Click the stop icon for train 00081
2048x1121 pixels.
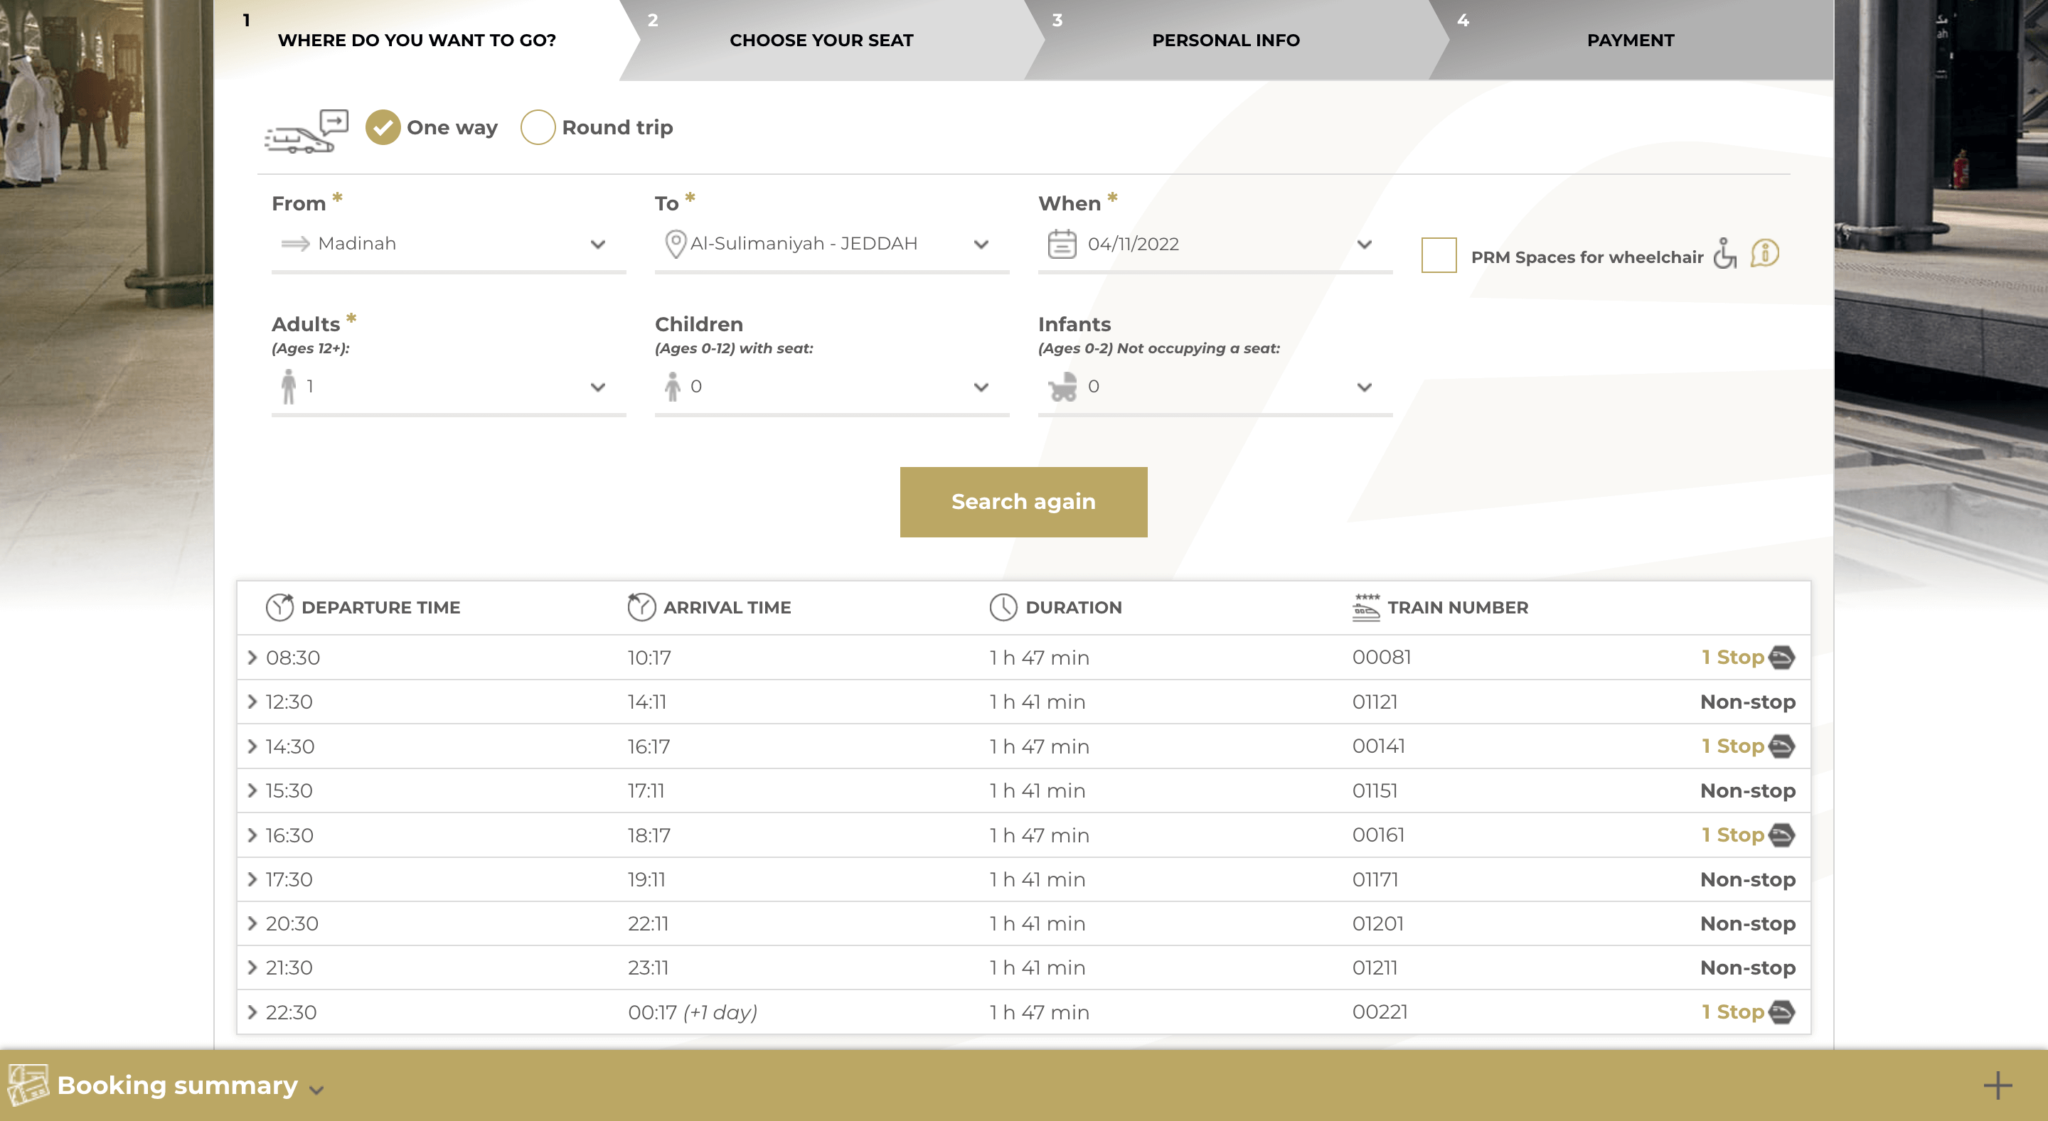pyautogui.click(x=1781, y=658)
